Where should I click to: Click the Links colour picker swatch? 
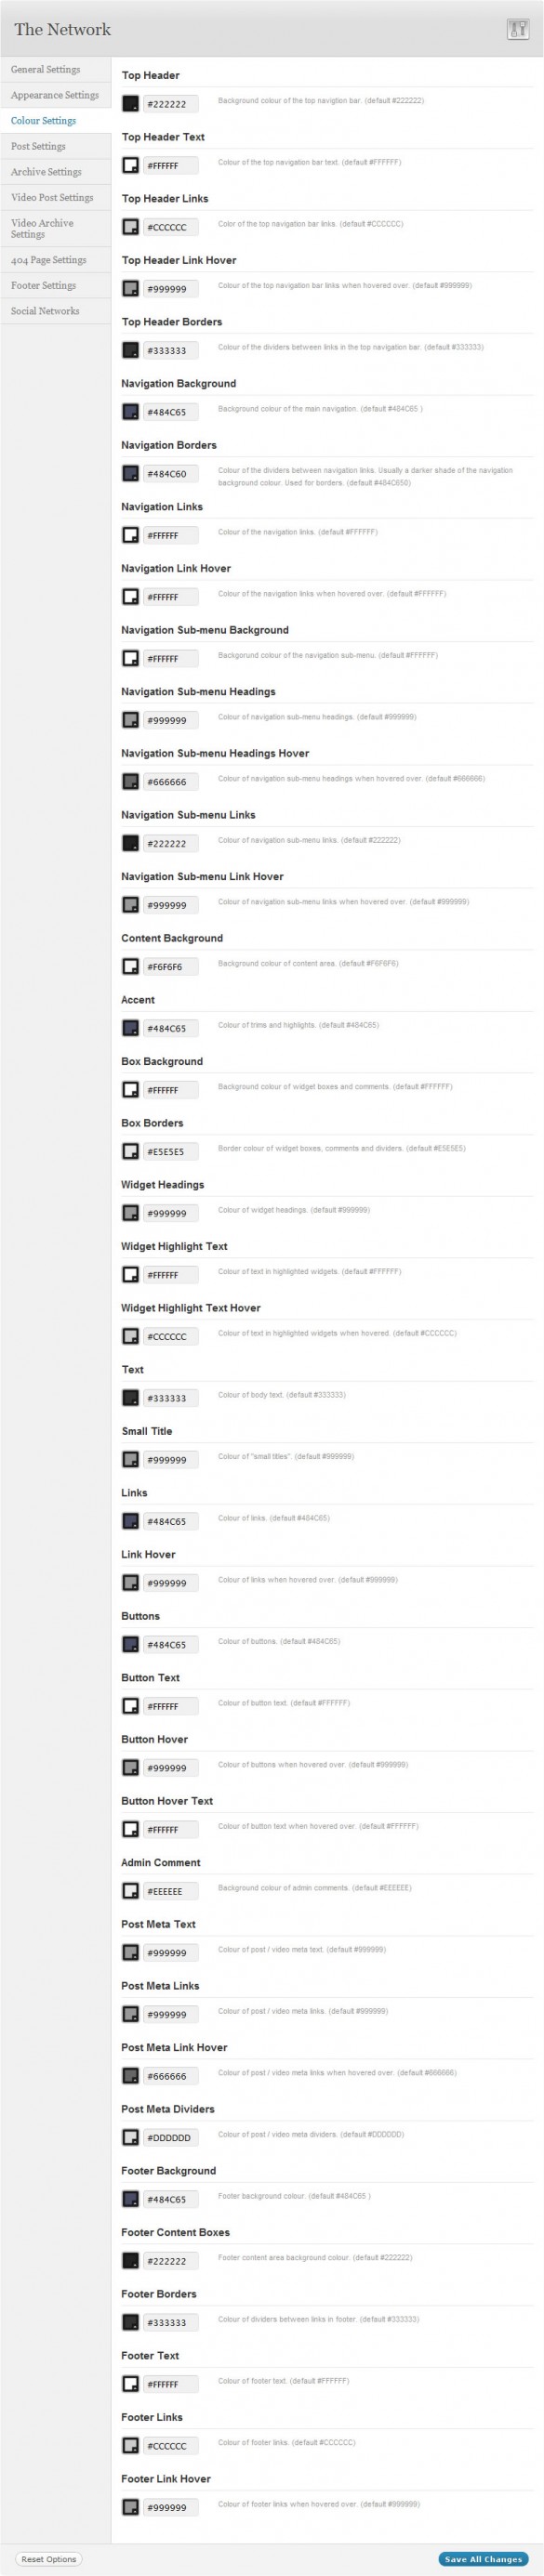pos(130,1520)
